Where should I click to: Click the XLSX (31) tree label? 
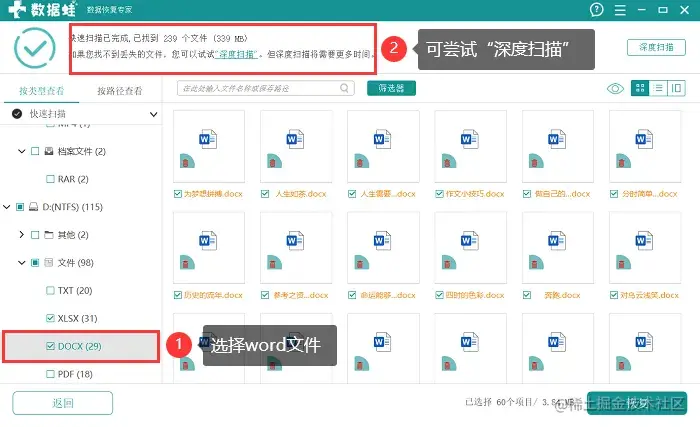pos(77,318)
